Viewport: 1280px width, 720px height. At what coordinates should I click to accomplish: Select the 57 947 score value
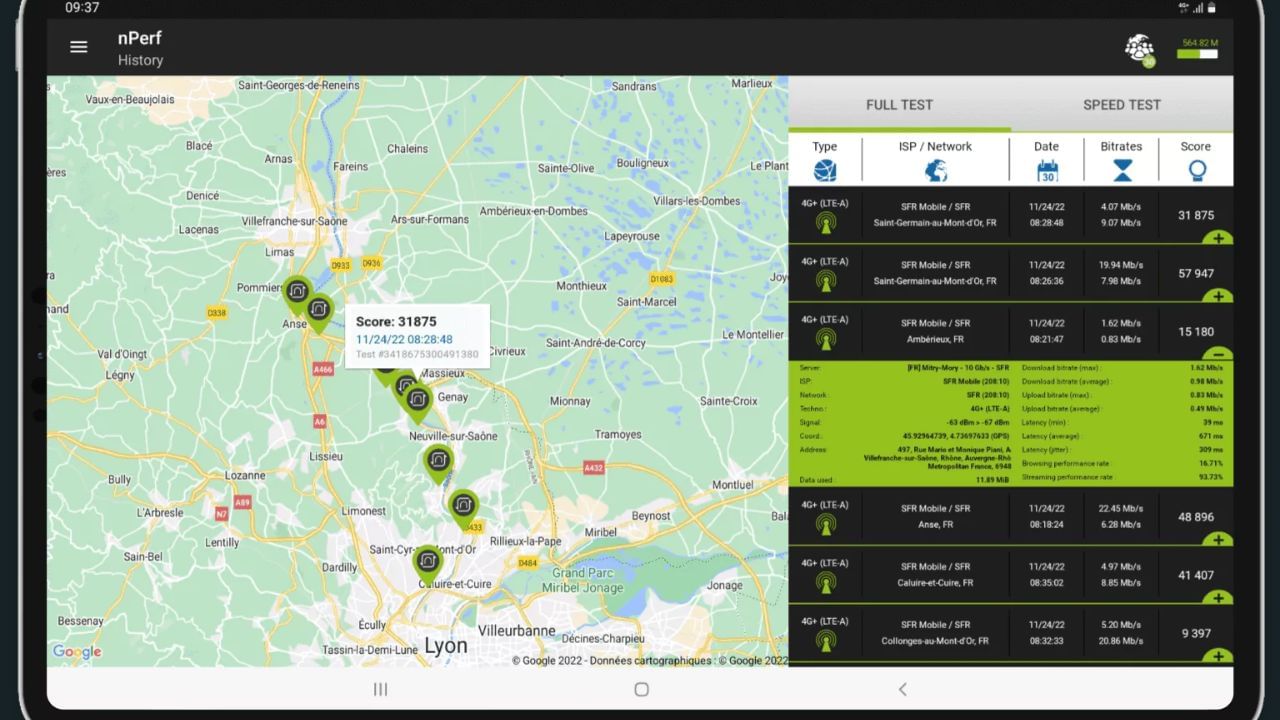pos(1196,273)
